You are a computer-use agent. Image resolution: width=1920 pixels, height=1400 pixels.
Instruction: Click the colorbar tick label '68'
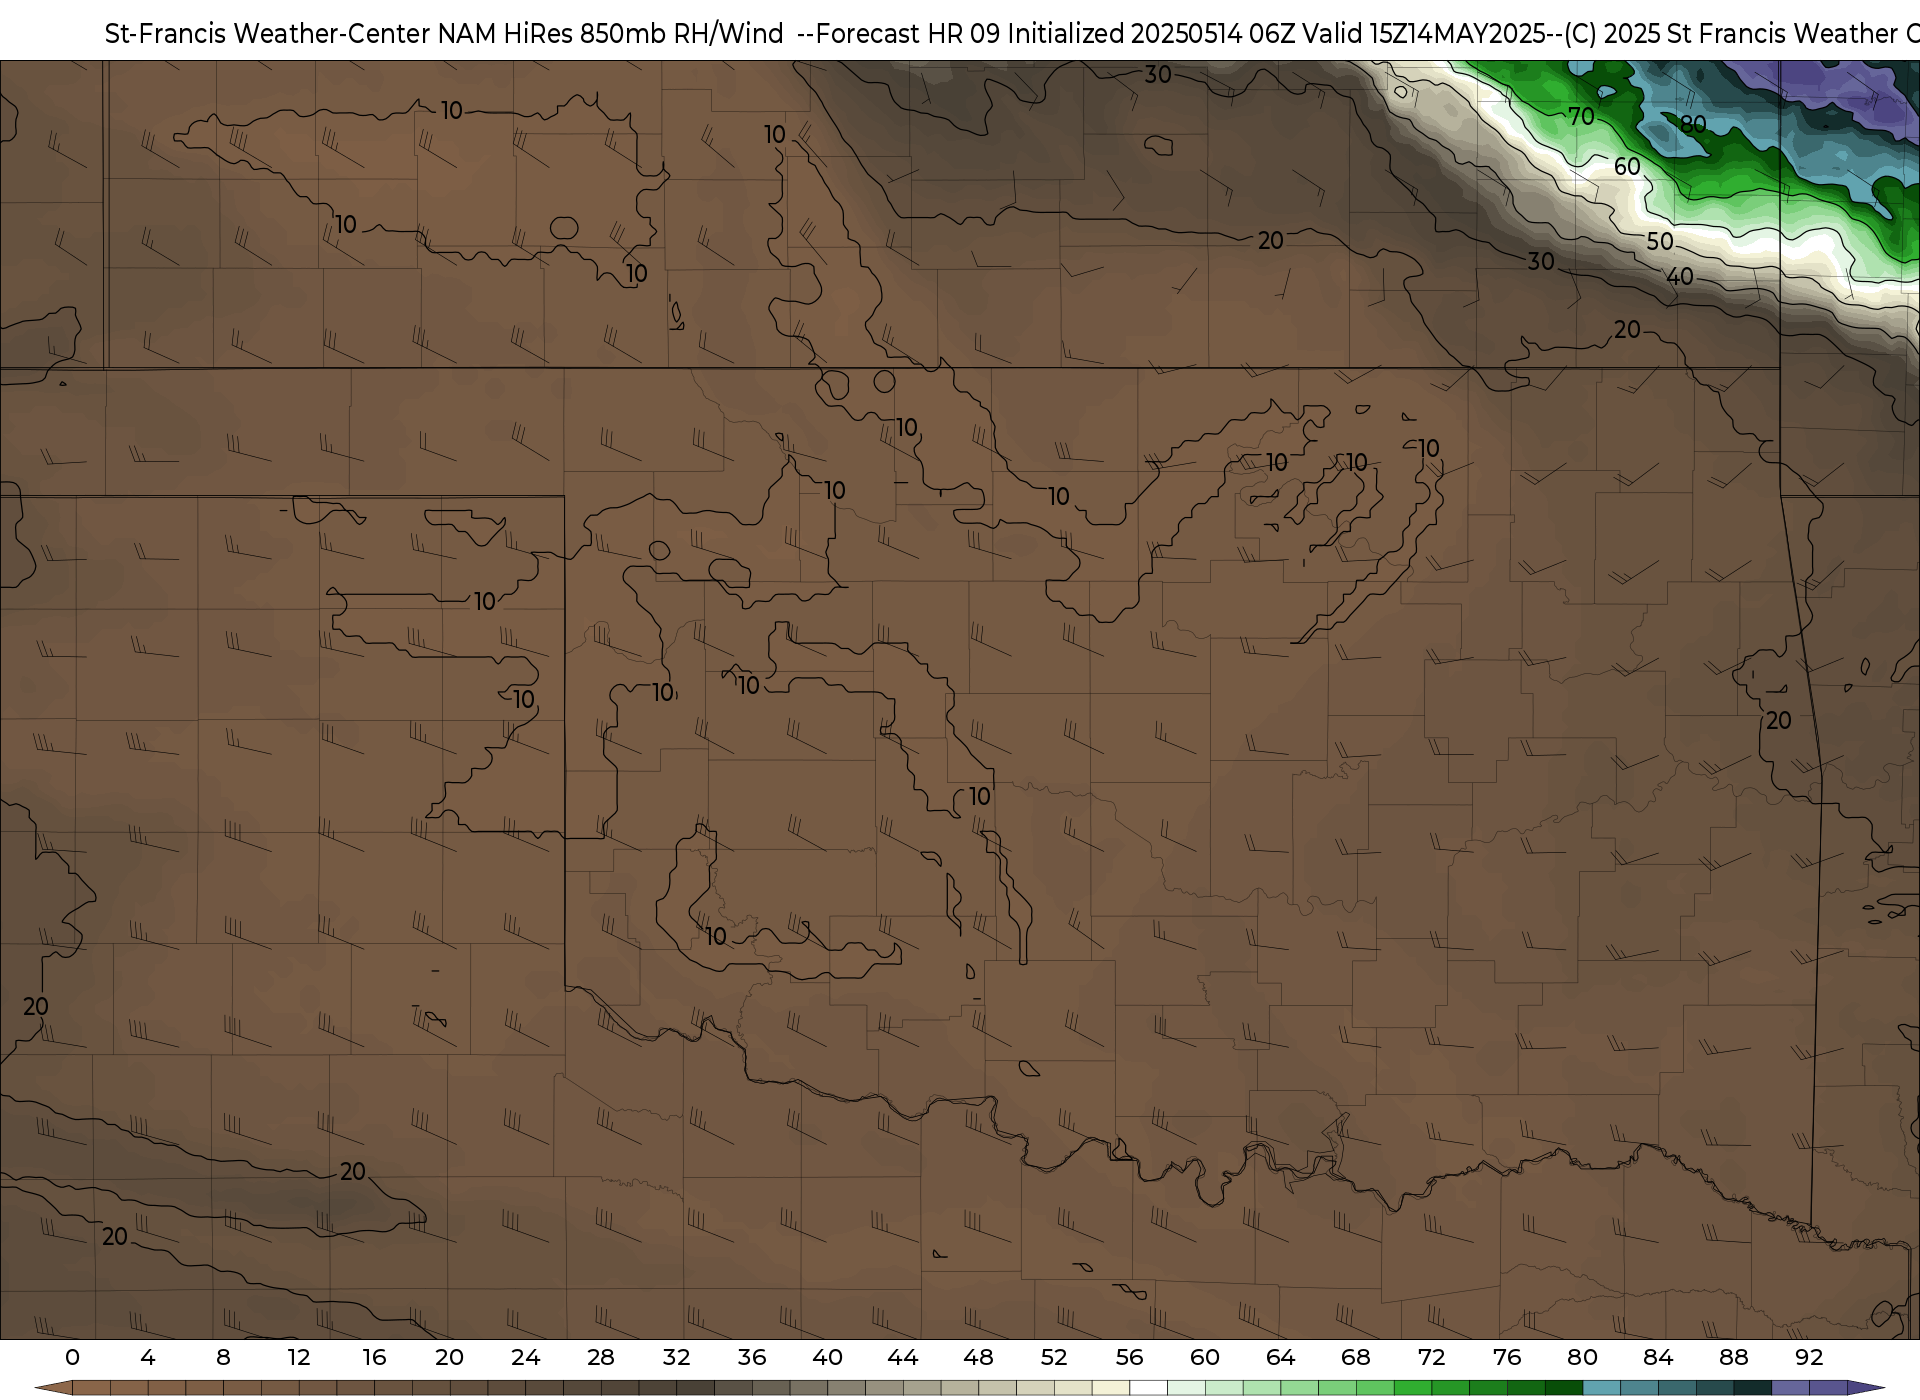(1356, 1357)
